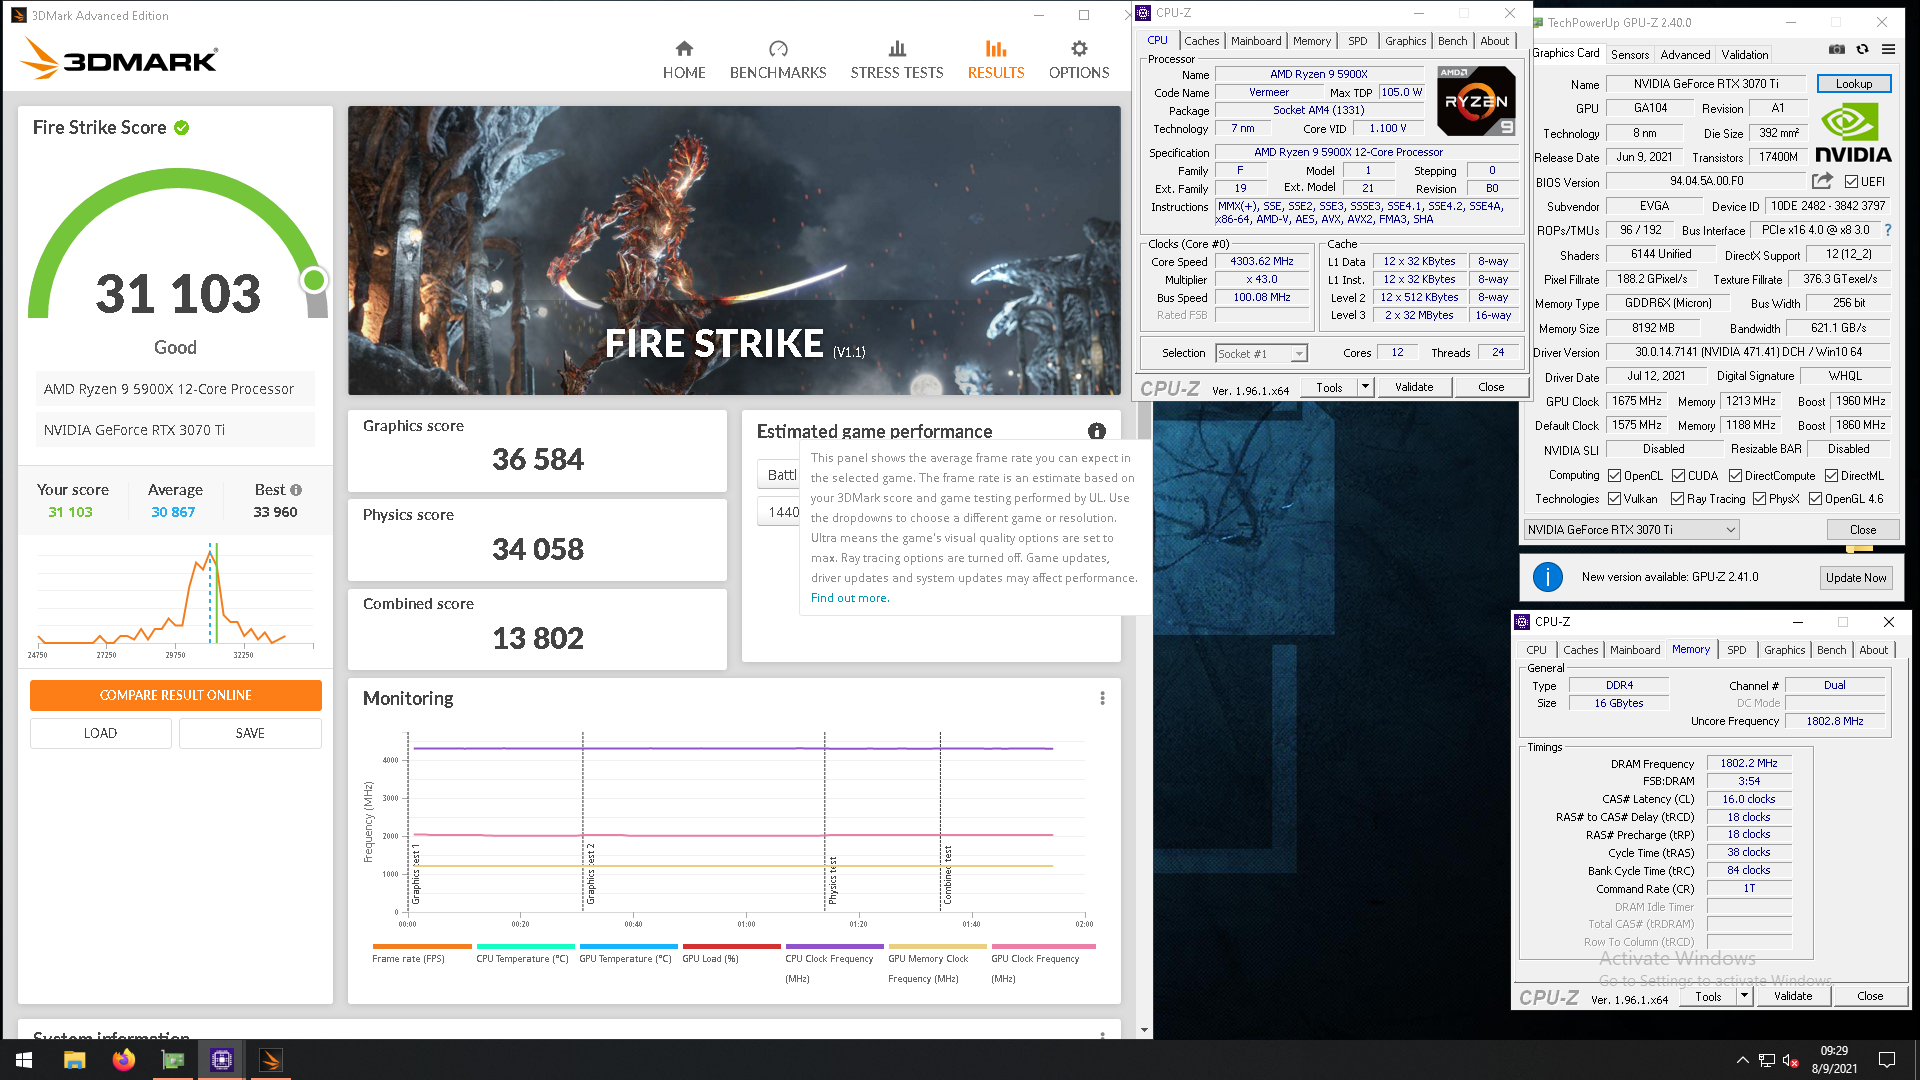Screen dimensions: 1920x1080
Task: Click the Fire Strike banner image
Action: [734, 250]
